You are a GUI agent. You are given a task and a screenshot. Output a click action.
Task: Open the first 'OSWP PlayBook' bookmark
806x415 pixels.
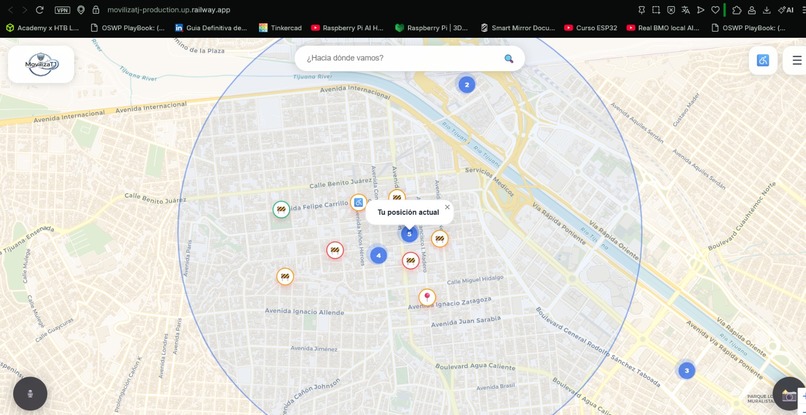[127, 28]
